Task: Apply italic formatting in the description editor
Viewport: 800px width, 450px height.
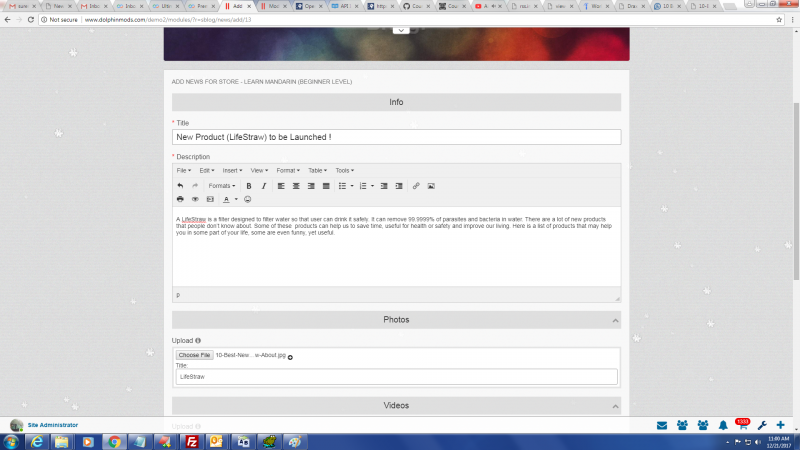Action: click(x=264, y=186)
